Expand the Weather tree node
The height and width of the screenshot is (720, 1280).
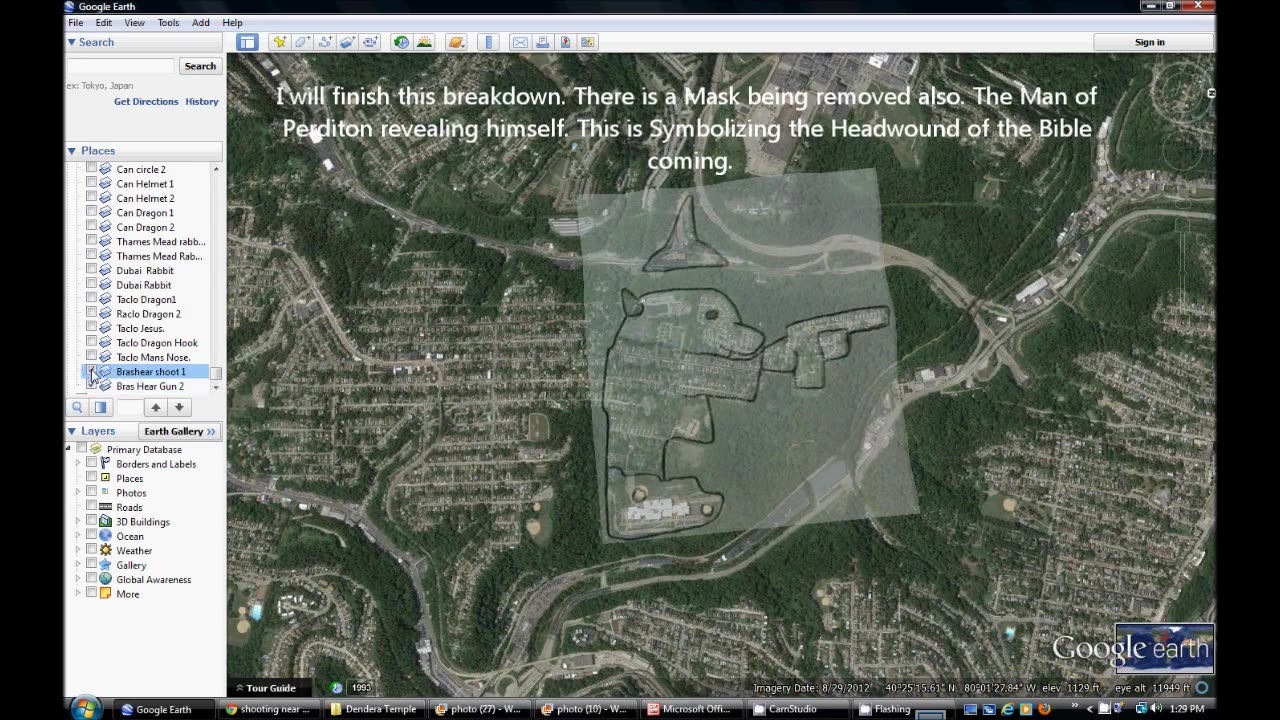point(78,550)
